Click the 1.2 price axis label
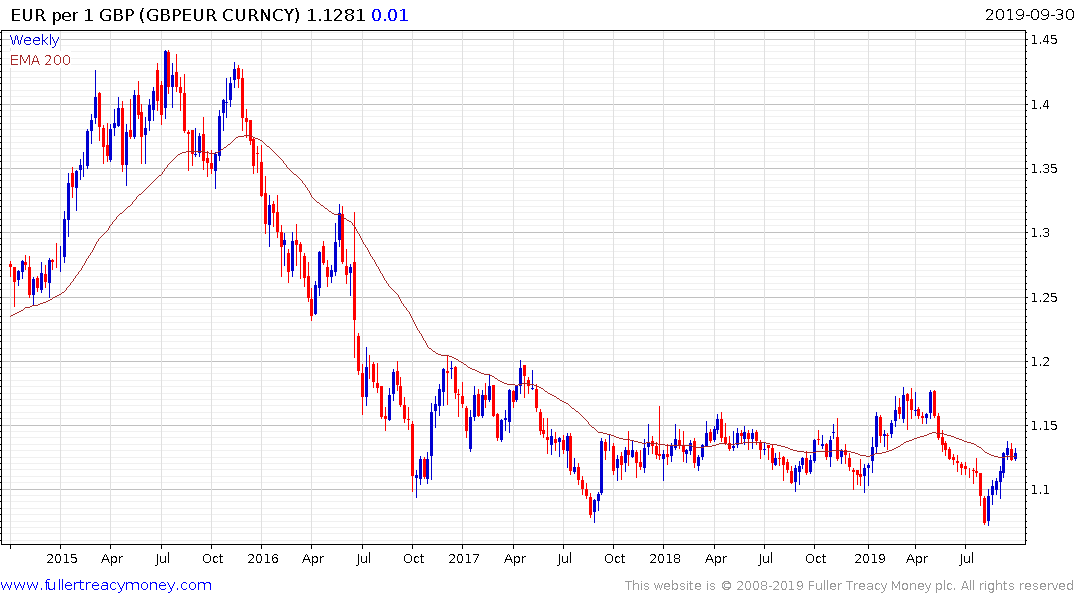 [1041, 362]
